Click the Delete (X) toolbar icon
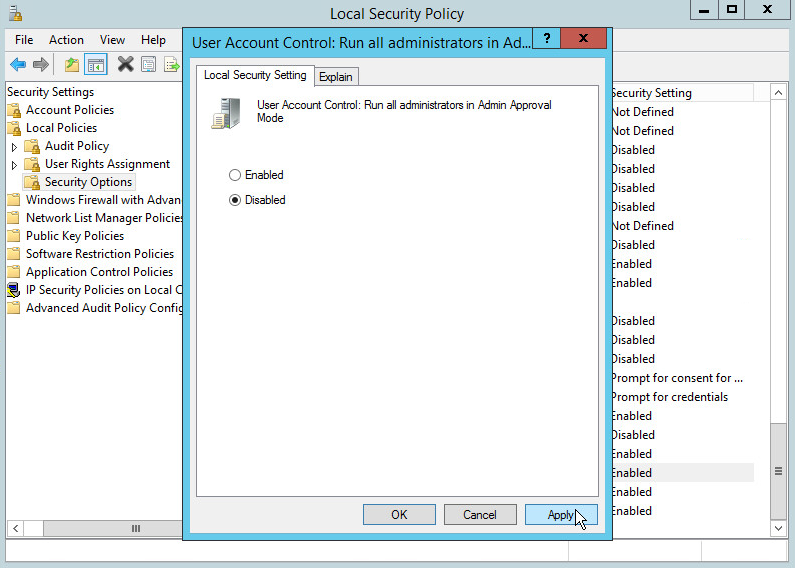The width and height of the screenshot is (795, 568). click(125, 65)
